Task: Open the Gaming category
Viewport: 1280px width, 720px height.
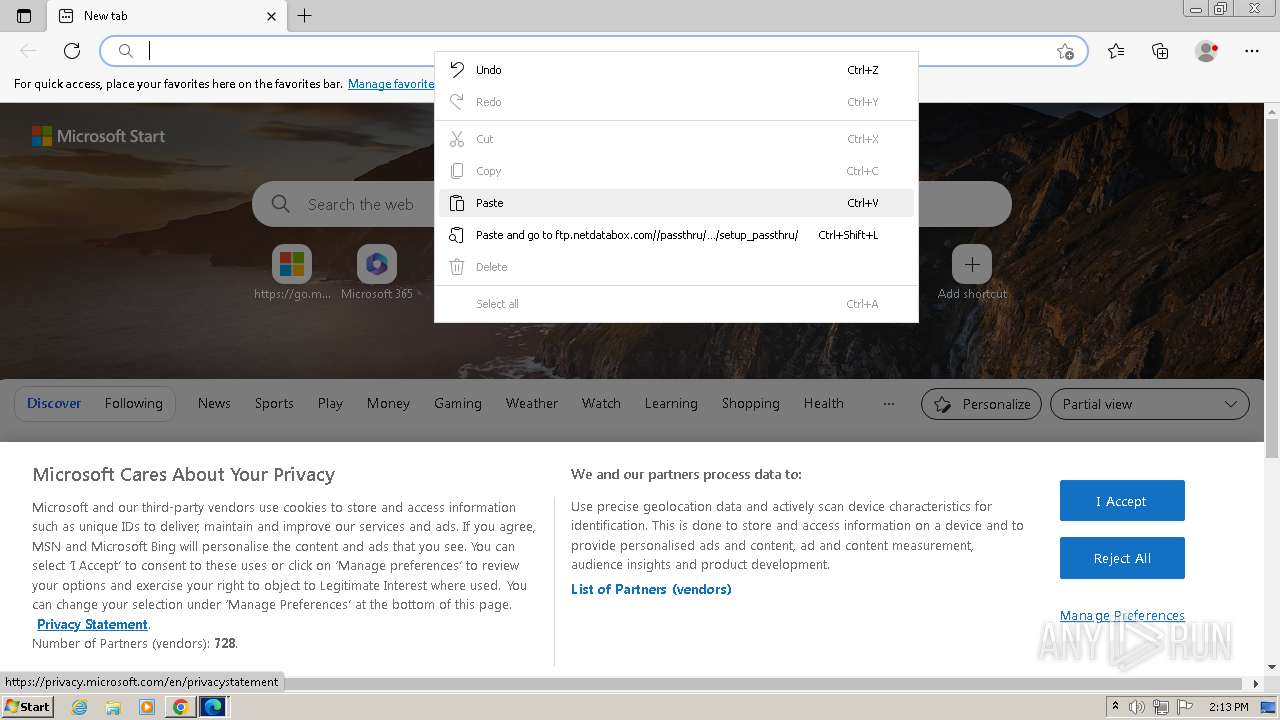Action: coord(458,404)
